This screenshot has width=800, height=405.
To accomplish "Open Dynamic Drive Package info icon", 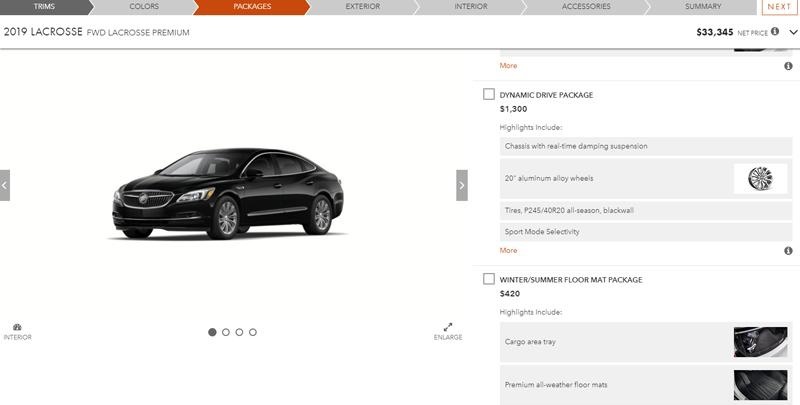I will click(788, 250).
